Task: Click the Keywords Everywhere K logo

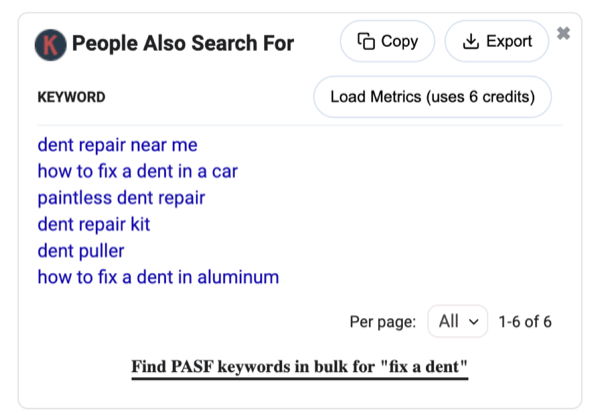Action: point(51,45)
